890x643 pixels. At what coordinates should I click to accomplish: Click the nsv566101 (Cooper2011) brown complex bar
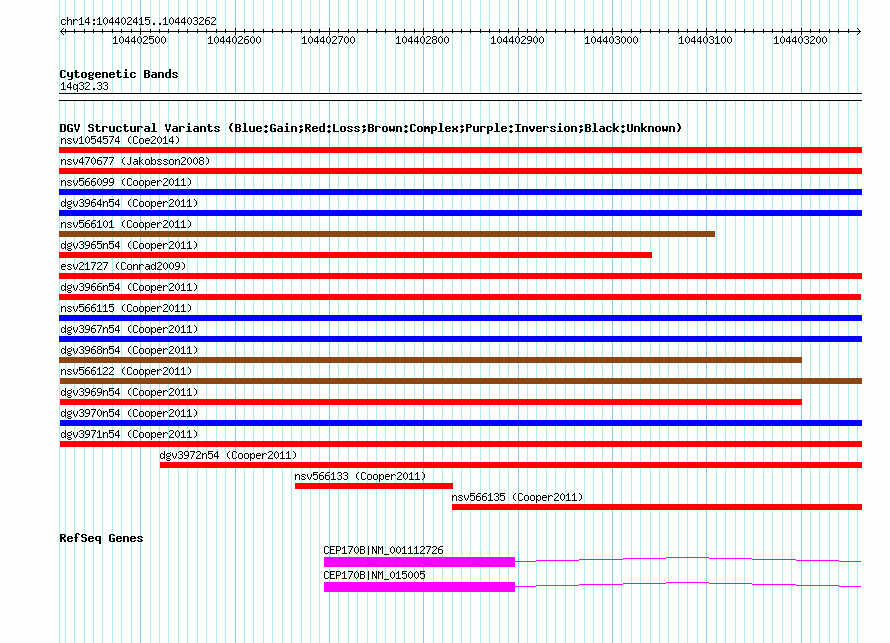pyautogui.click(x=387, y=234)
